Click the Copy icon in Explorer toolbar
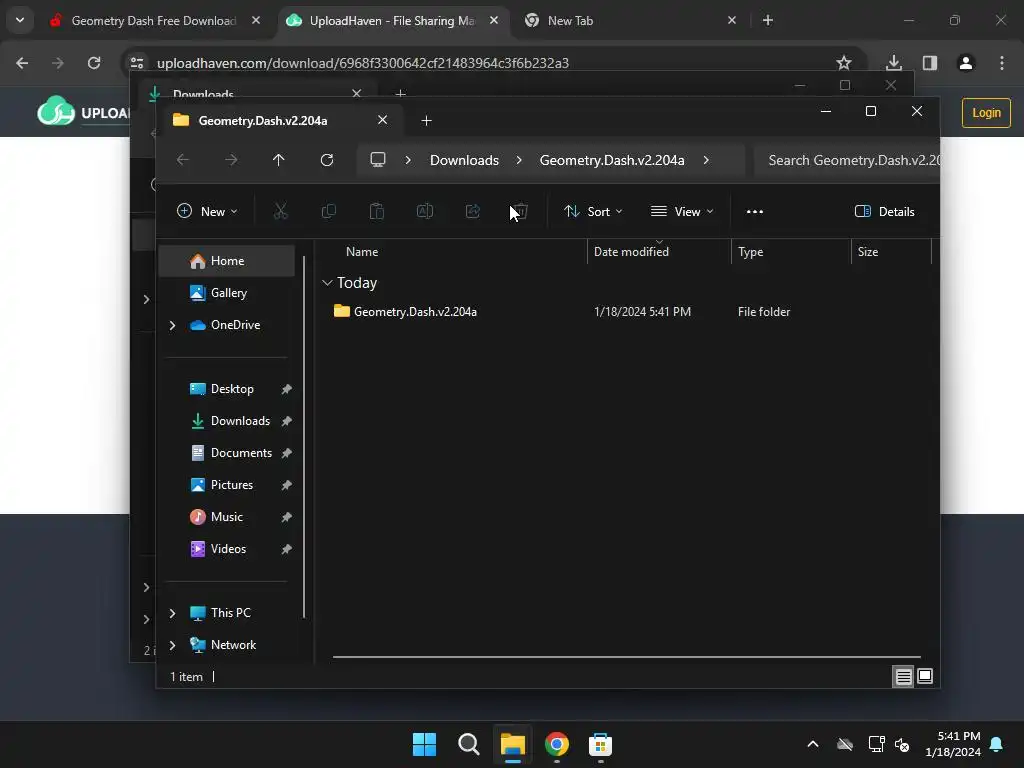Screen dimensions: 1024x768 click(x=328, y=212)
